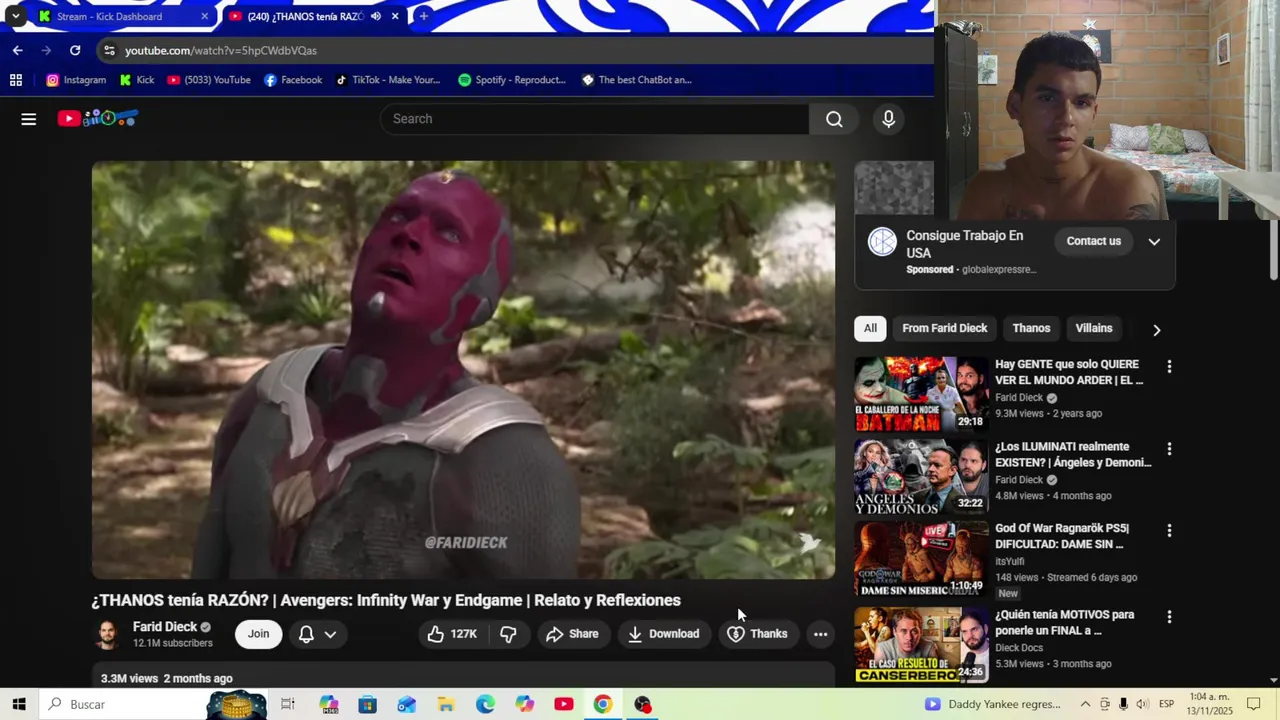Click the video player frame
1280x720 pixels.
(463, 370)
